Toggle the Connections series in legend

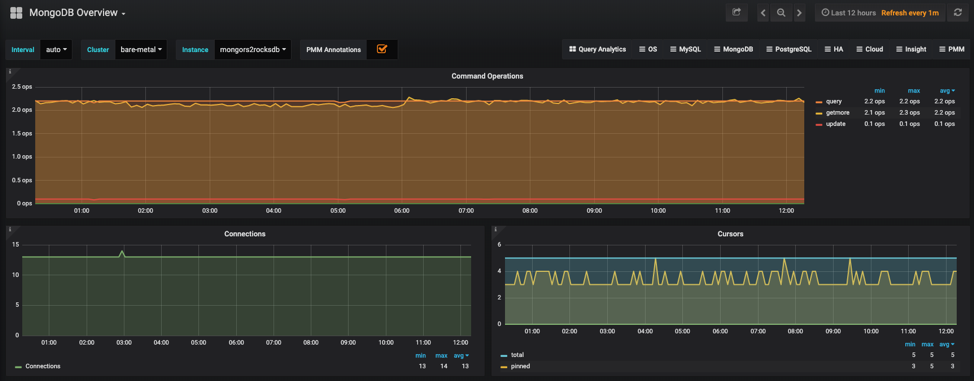(x=43, y=366)
